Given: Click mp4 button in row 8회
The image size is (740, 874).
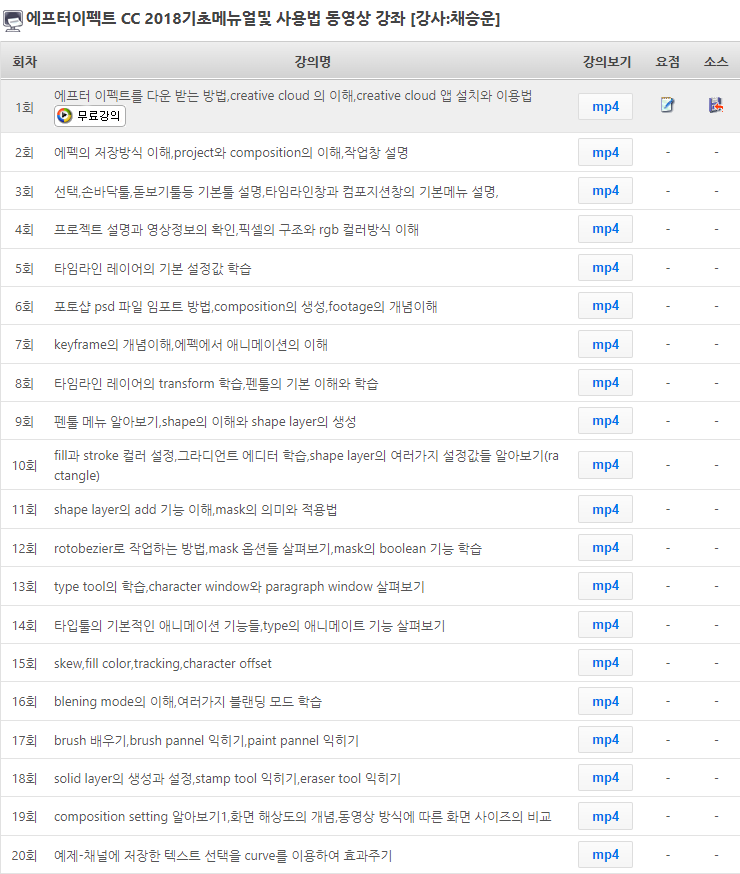Looking at the screenshot, I should point(605,382).
